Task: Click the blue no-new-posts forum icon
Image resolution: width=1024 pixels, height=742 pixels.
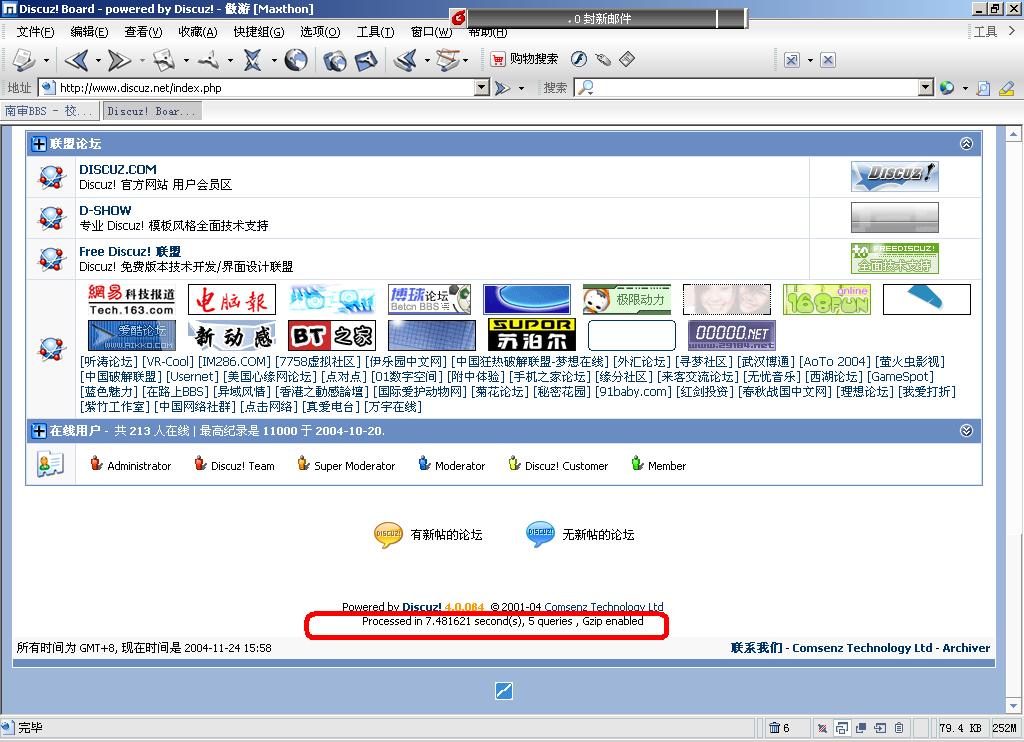Action: (x=540, y=534)
